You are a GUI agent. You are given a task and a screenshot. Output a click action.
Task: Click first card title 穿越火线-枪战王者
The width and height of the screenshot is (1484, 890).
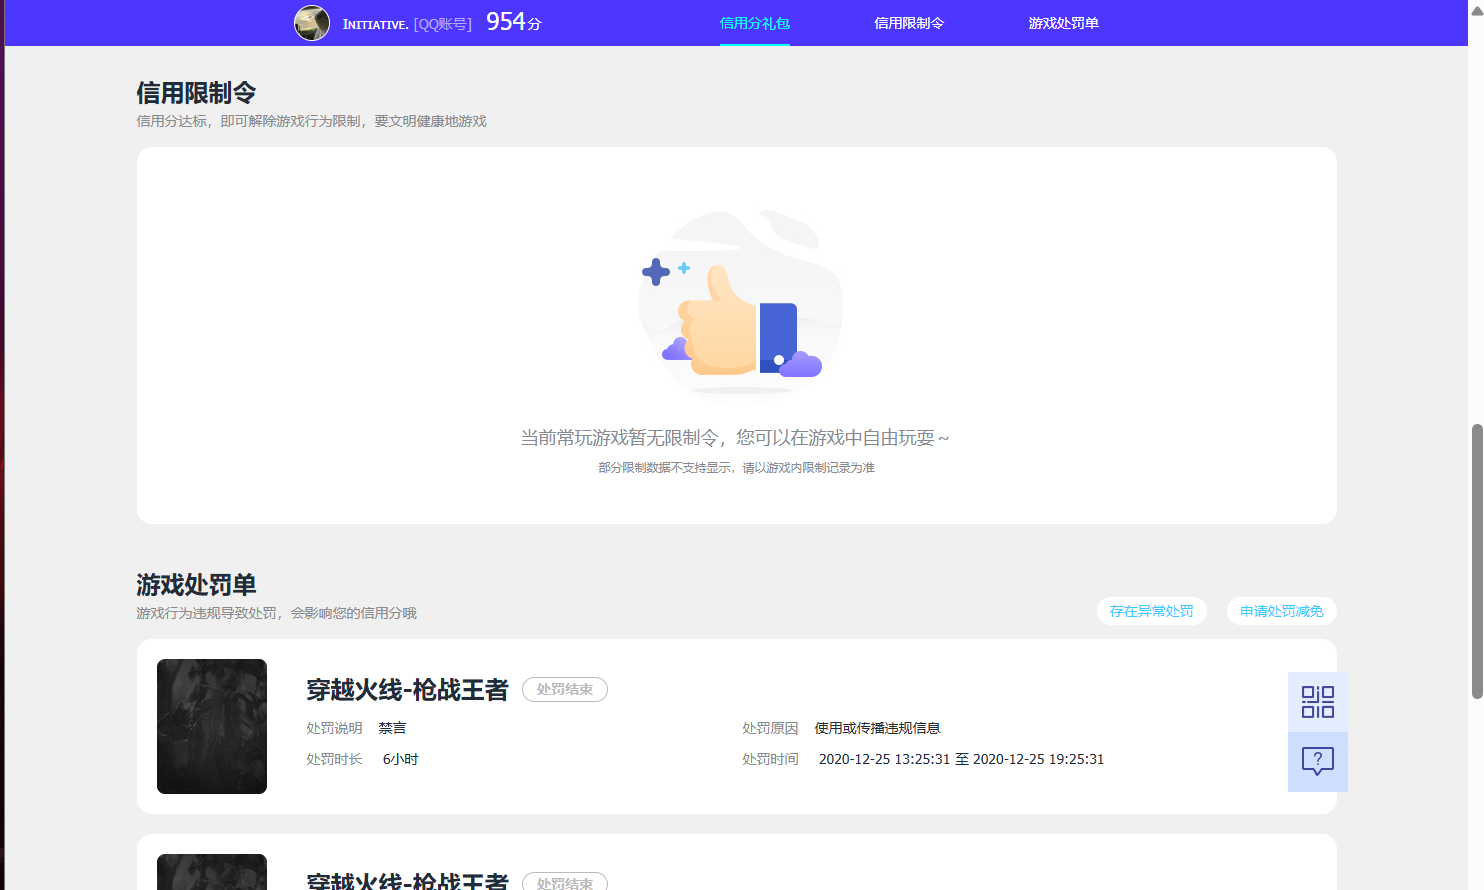(x=407, y=690)
